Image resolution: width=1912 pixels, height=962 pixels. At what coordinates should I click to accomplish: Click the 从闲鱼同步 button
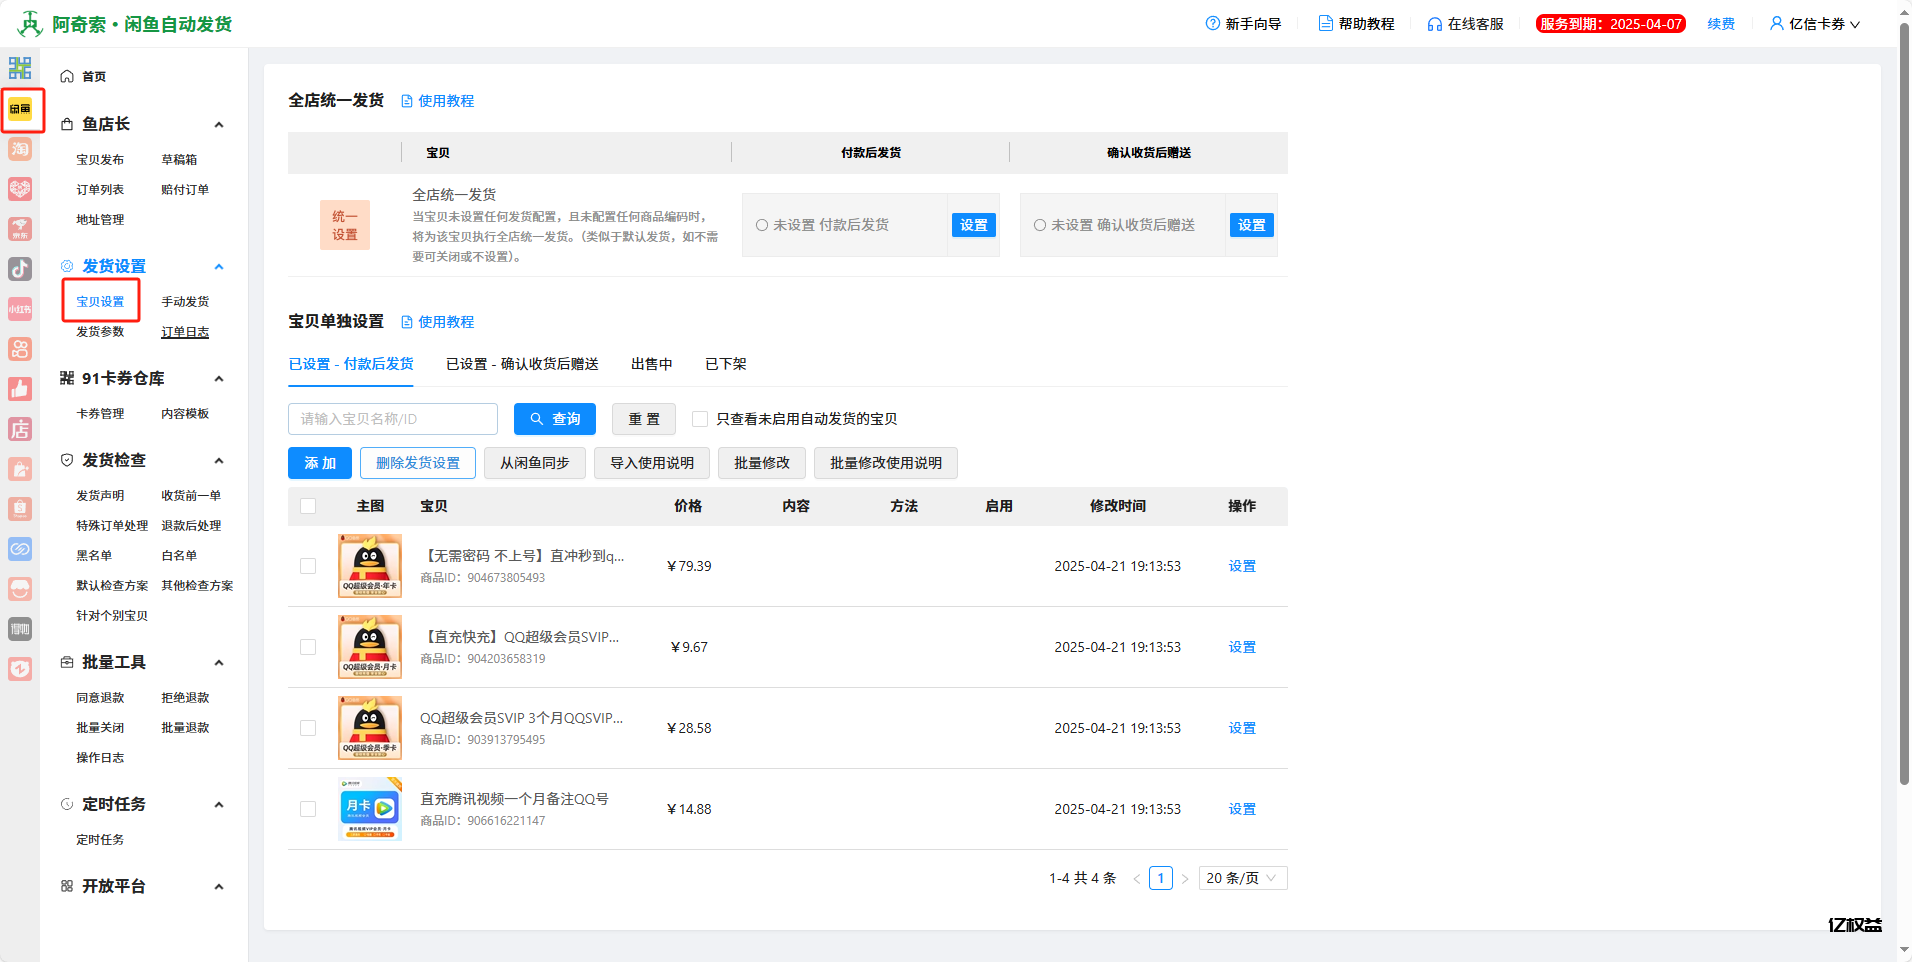pyautogui.click(x=534, y=463)
